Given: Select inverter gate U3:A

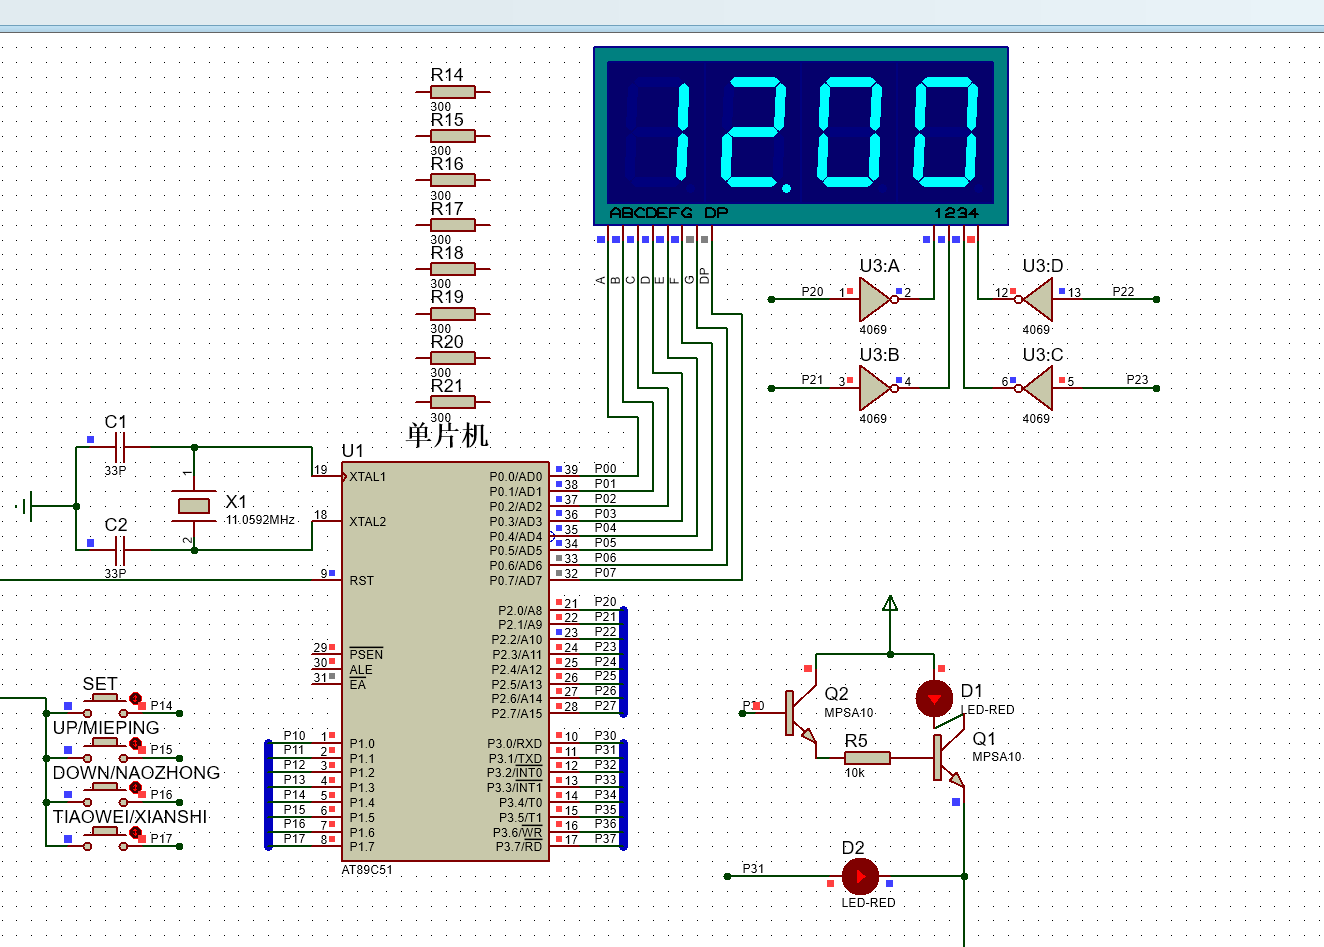Looking at the screenshot, I should [x=877, y=299].
